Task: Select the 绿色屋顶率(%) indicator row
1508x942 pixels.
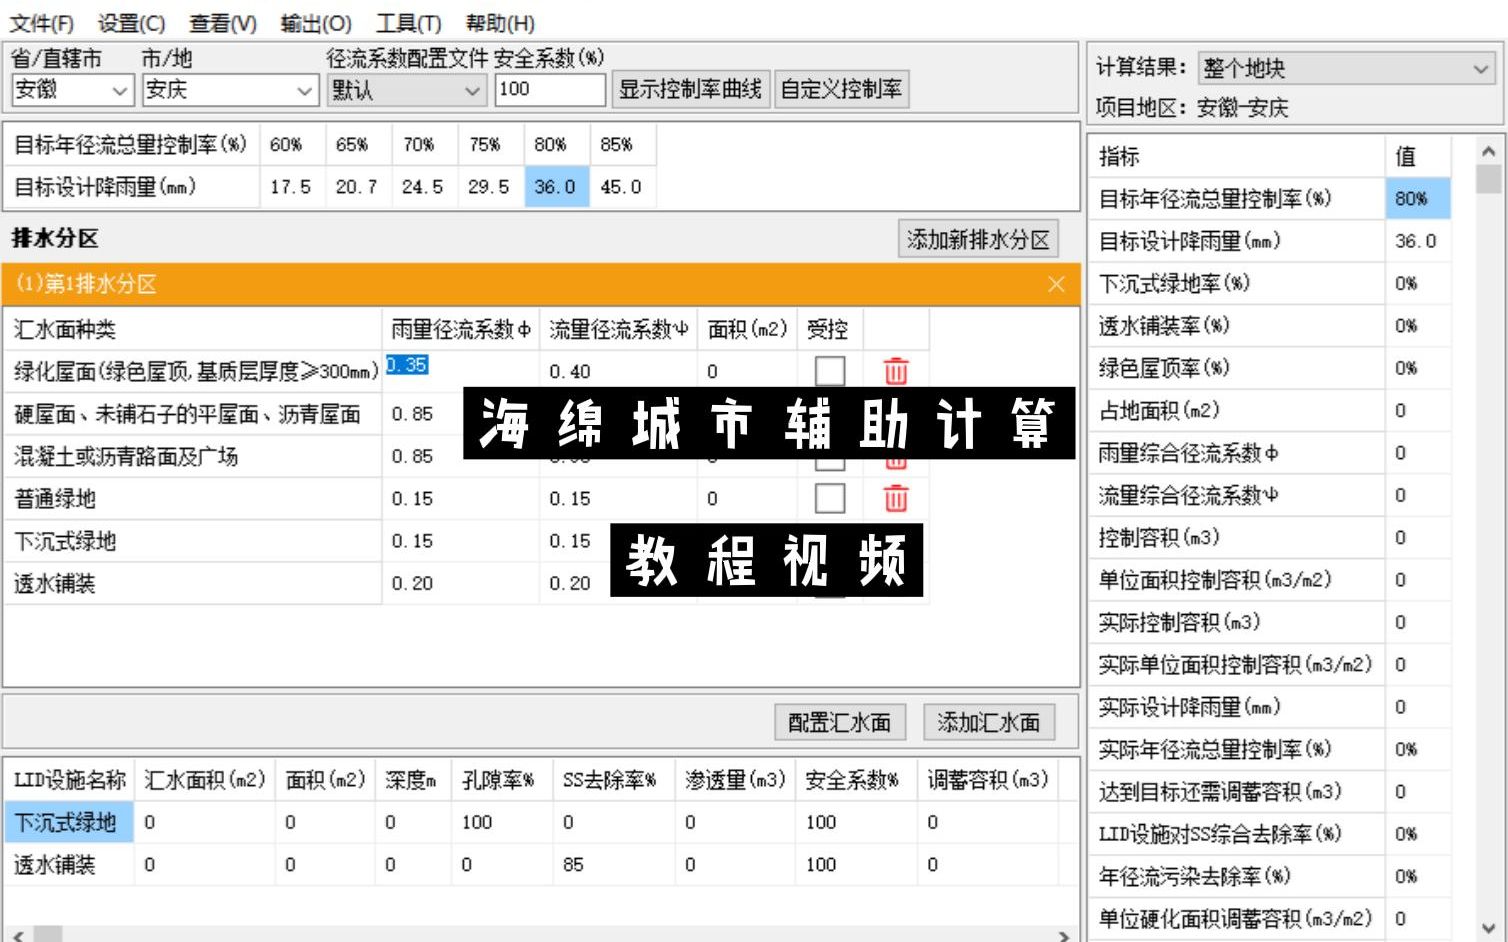Action: pos(1236,368)
